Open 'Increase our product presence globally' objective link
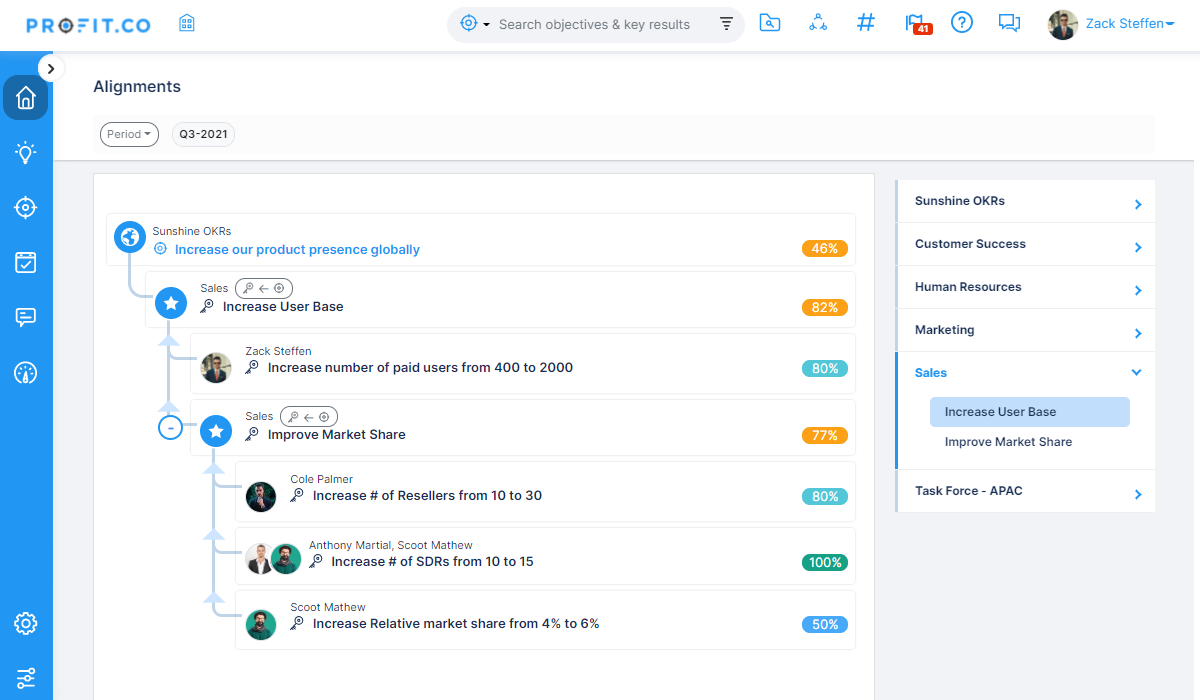This screenshot has height=700, width=1200. click(297, 249)
